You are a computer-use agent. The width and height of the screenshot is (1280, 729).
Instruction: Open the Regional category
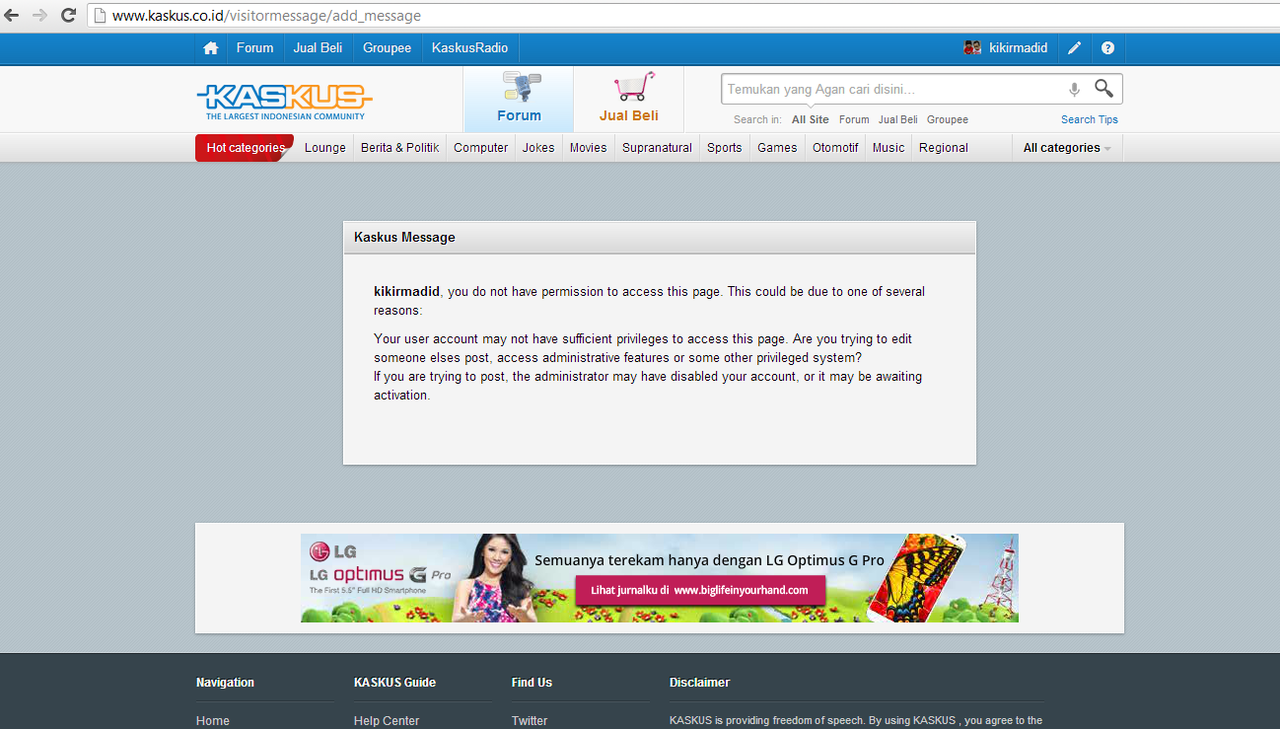pyautogui.click(x=943, y=148)
